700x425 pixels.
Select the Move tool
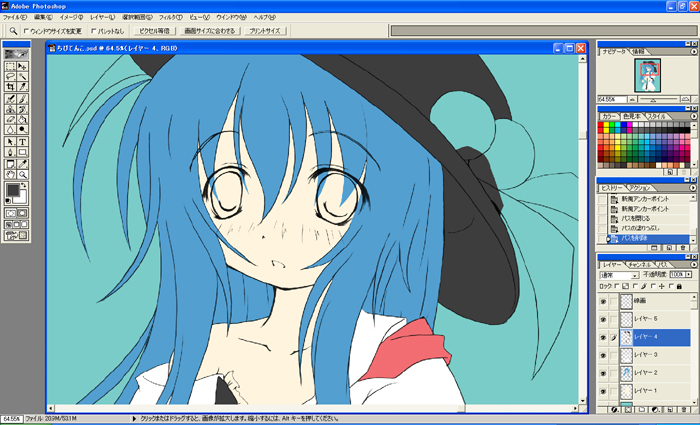22,66
